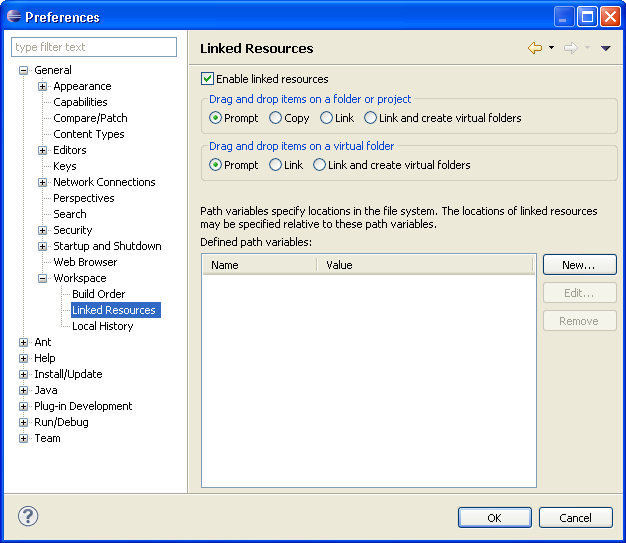Toggle Enable linked resources checkbox
The image size is (626, 543).
pos(207,79)
